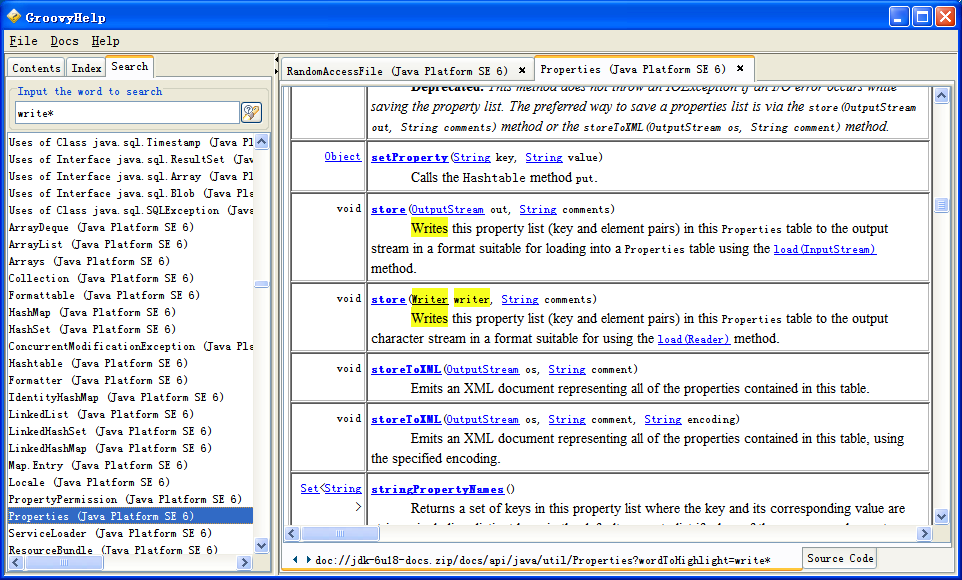Open the storeToXML method link with encoding parameter
The image size is (962, 580).
[x=405, y=419]
